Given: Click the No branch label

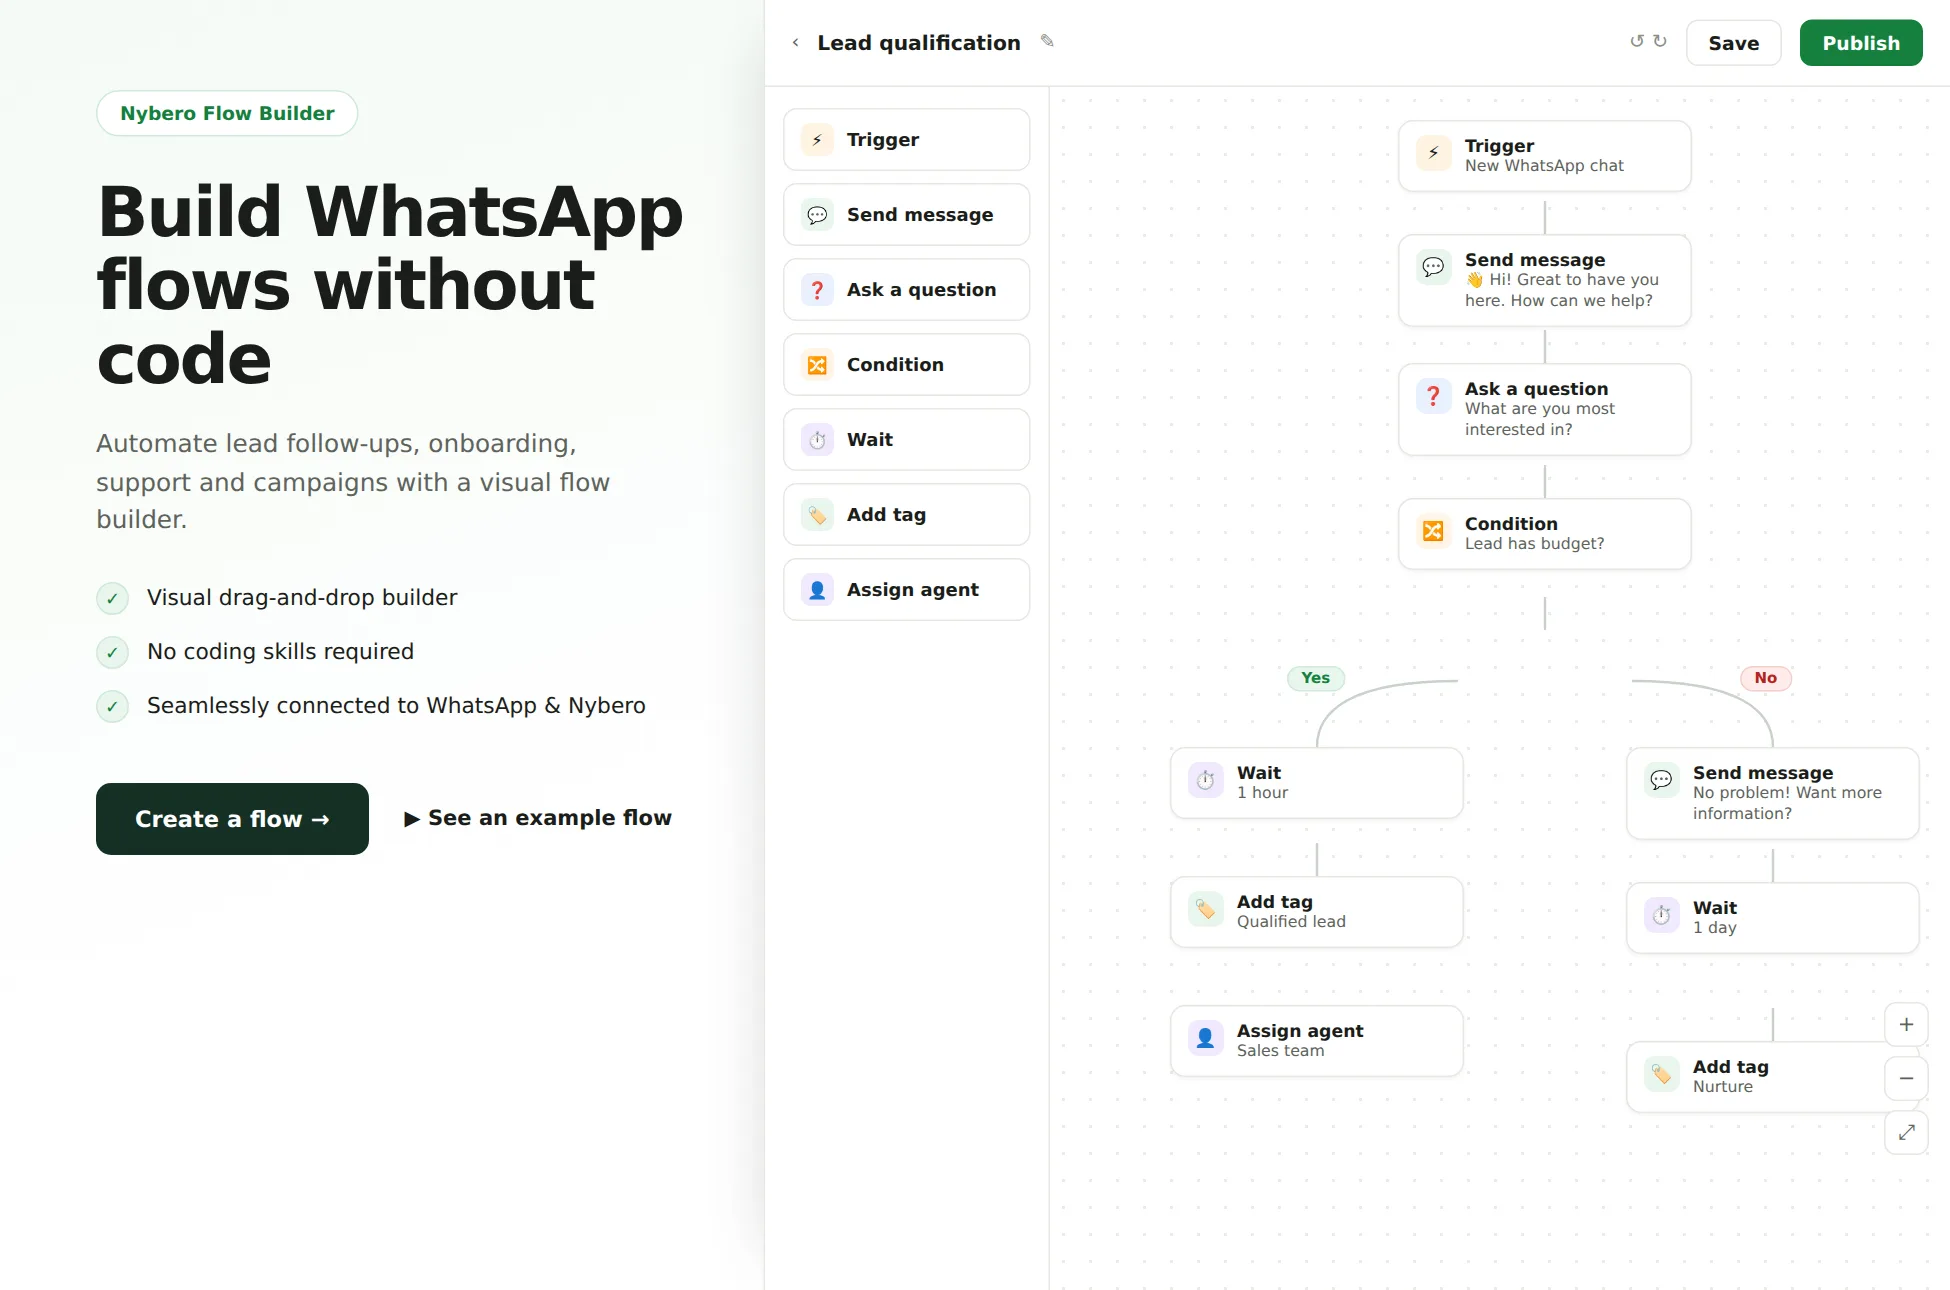Looking at the screenshot, I should (x=1765, y=678).
